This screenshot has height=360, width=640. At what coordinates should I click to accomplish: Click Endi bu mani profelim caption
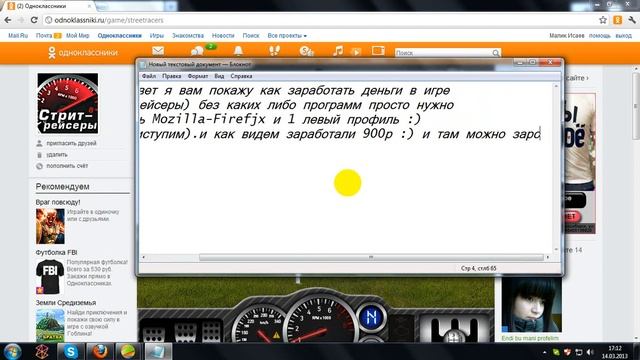[530, 338]
